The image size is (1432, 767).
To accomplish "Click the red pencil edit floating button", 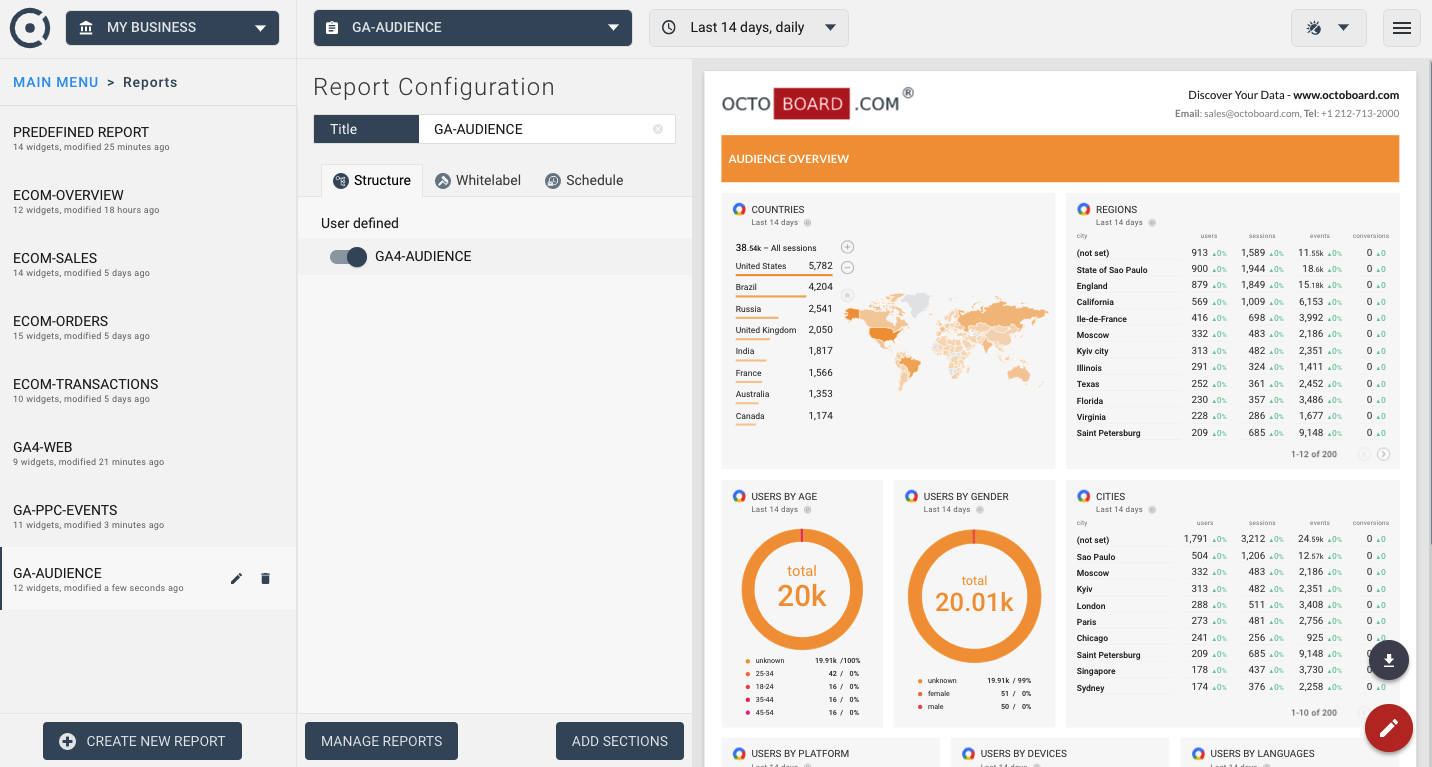I will [x=1389, y=728].
